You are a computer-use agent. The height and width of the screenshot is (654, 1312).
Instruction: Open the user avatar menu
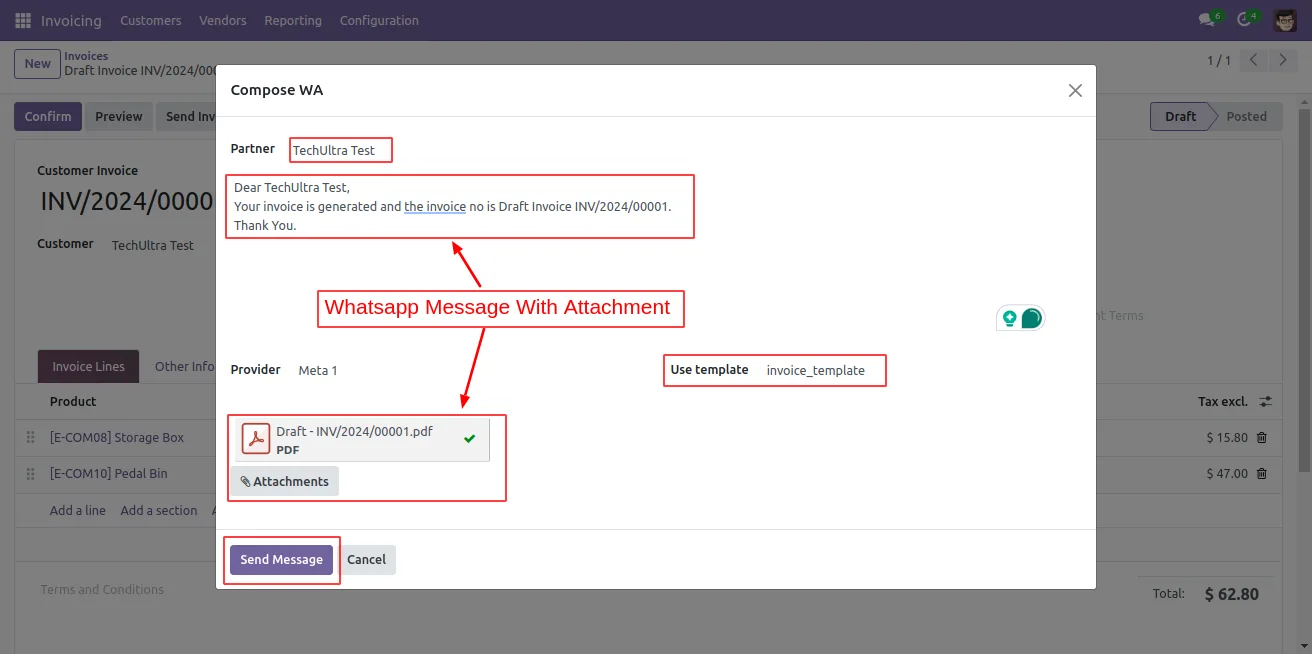(x=1285, y=20)
